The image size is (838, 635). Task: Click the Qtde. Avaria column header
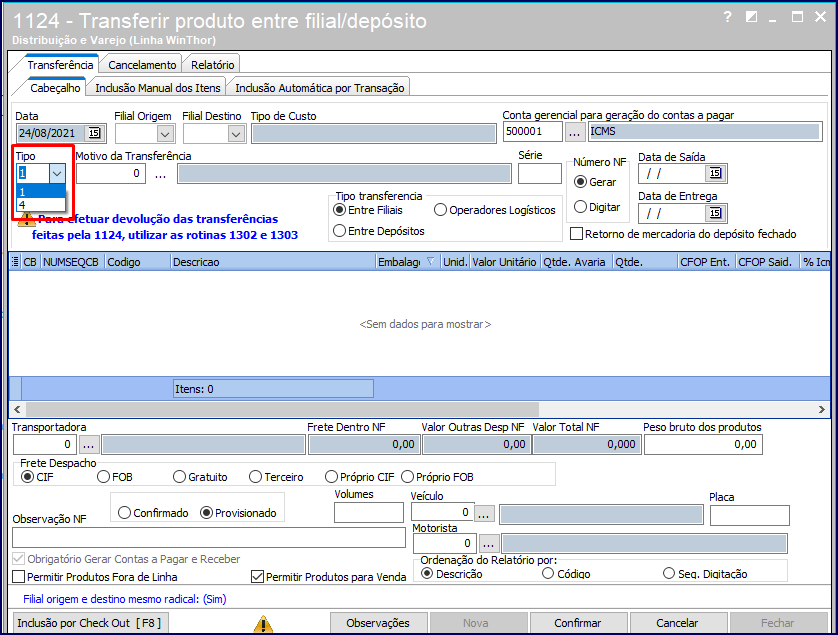click(x=576, y=262)
